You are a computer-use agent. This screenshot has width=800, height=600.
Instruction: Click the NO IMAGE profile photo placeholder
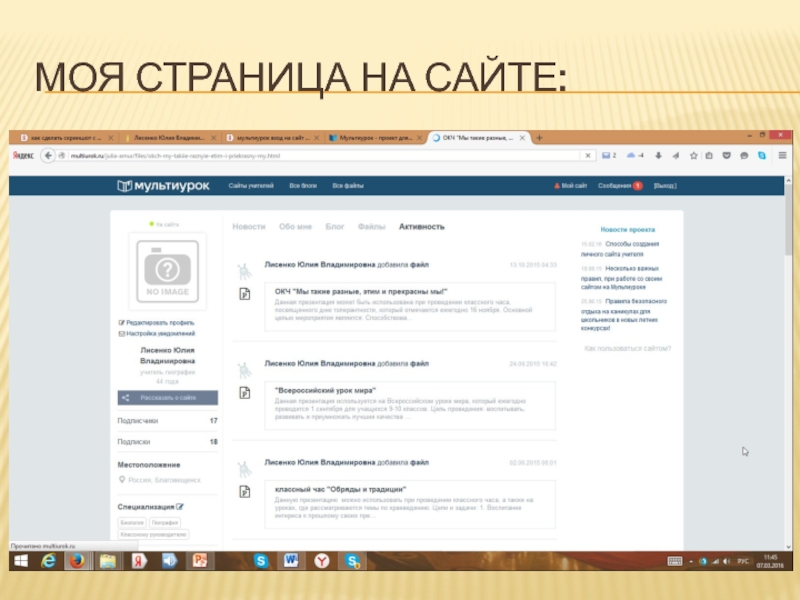pyautogui.click(x=167, y=268)
